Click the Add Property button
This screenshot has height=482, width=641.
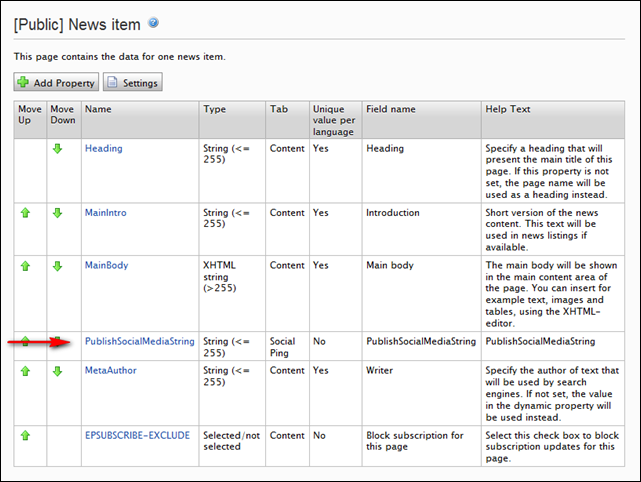click(56, 83)
